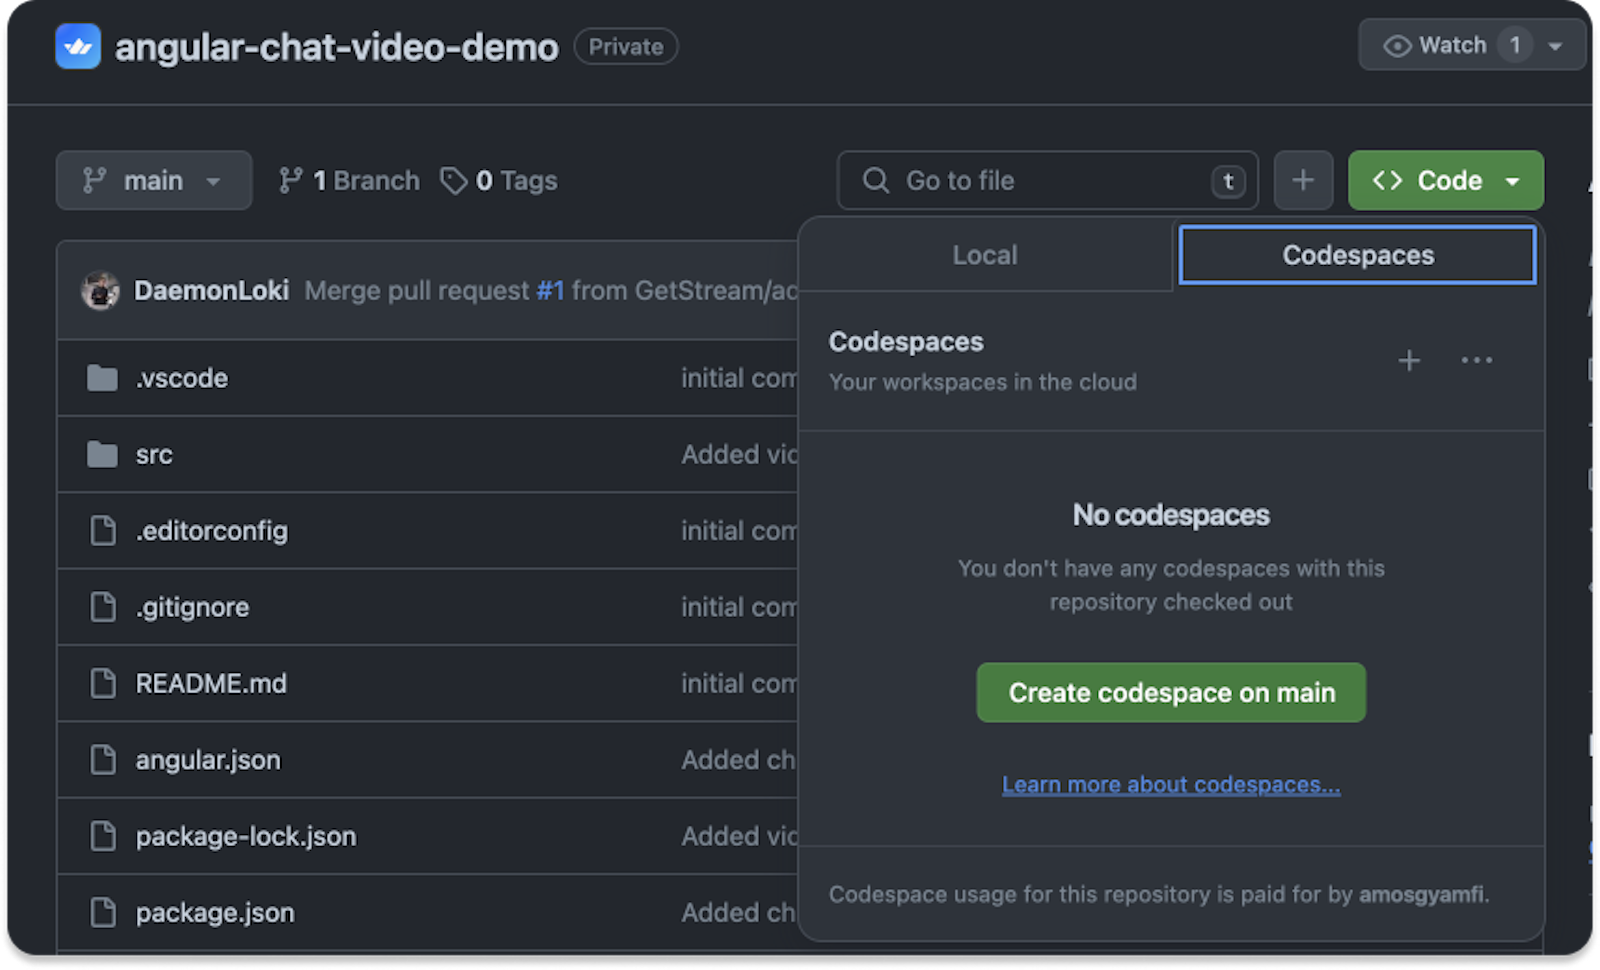
Task: Open the Learn more about codespaces link
Action: point(1170,784)
